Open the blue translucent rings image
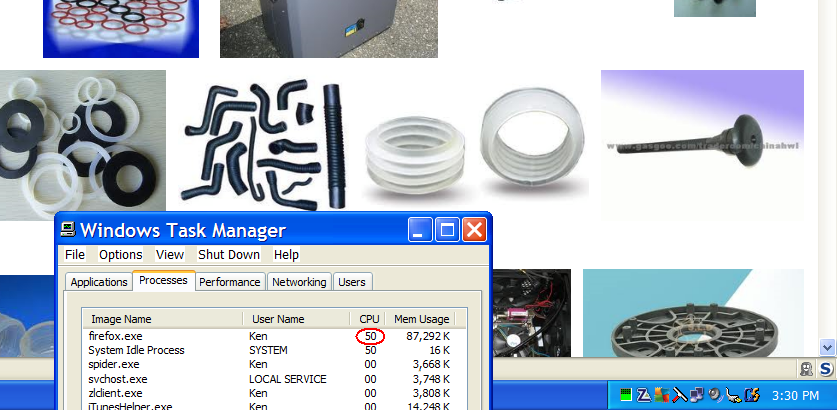Screen dimensions: 837x410 pos(27,316)
